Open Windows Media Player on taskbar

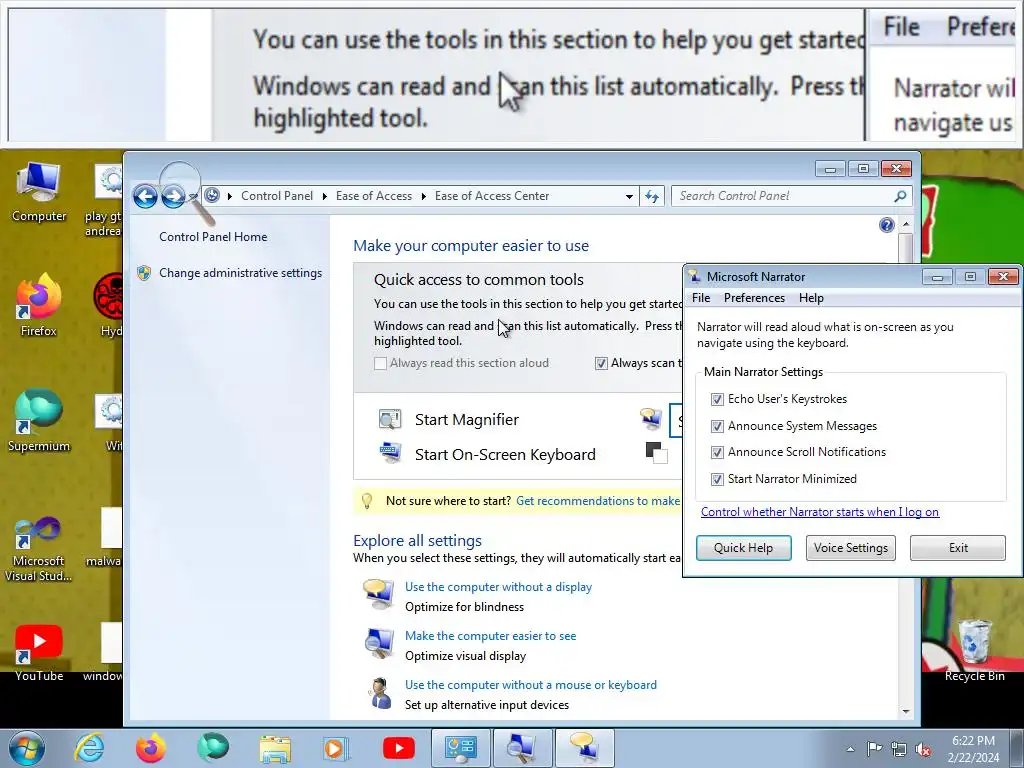pos(336,748)
